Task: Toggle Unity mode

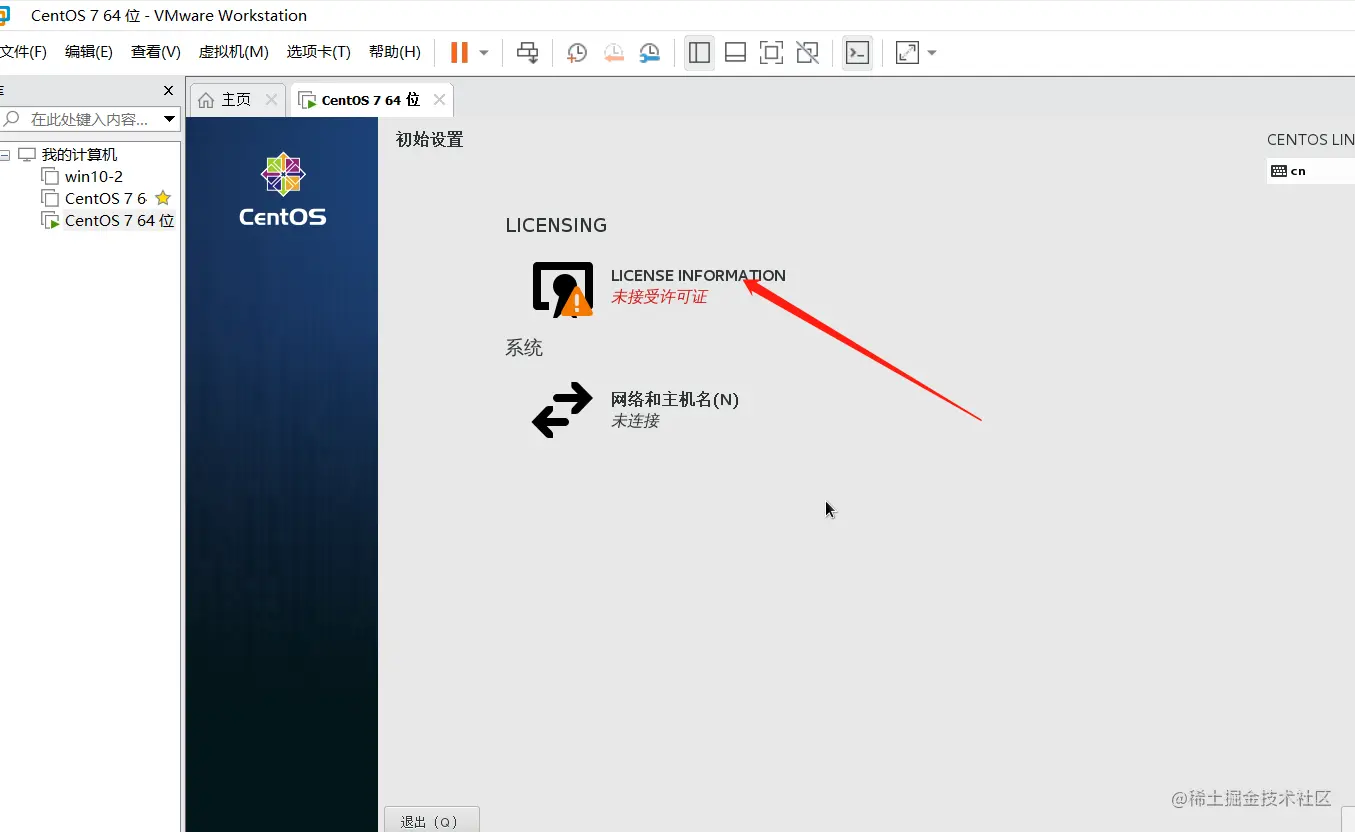Action: (807, 52)
